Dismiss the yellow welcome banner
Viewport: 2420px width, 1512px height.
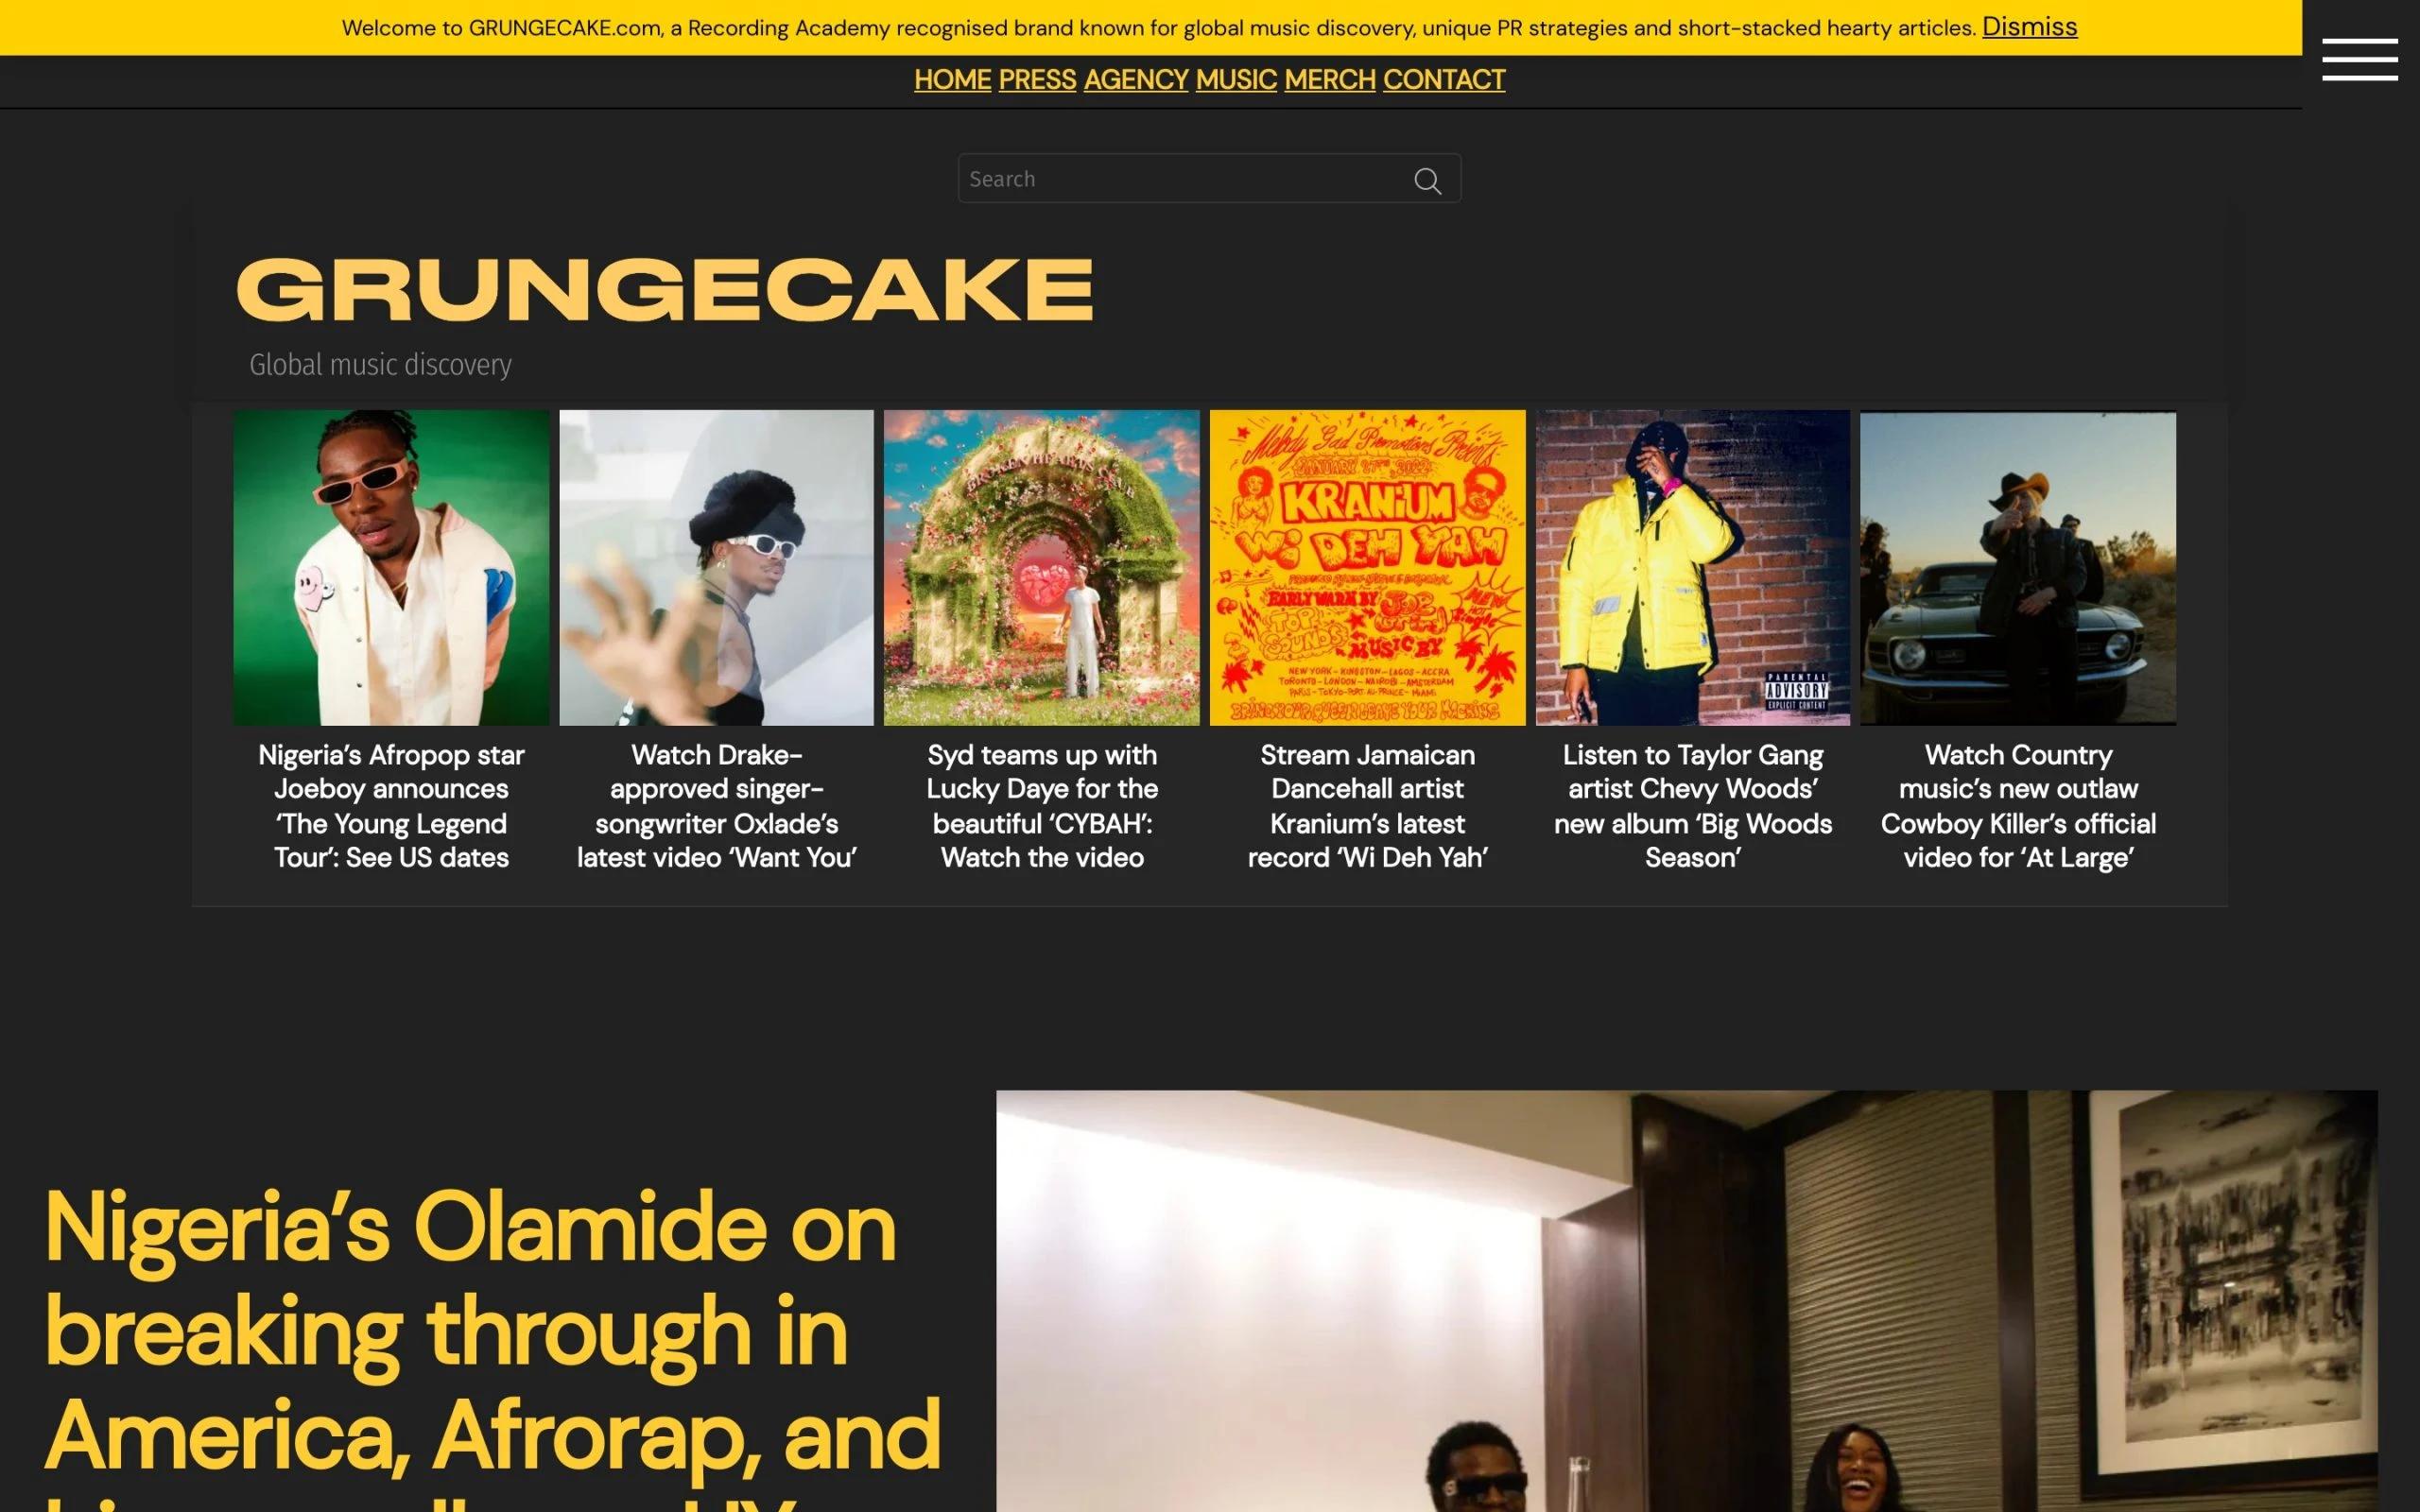[2029, 26]
